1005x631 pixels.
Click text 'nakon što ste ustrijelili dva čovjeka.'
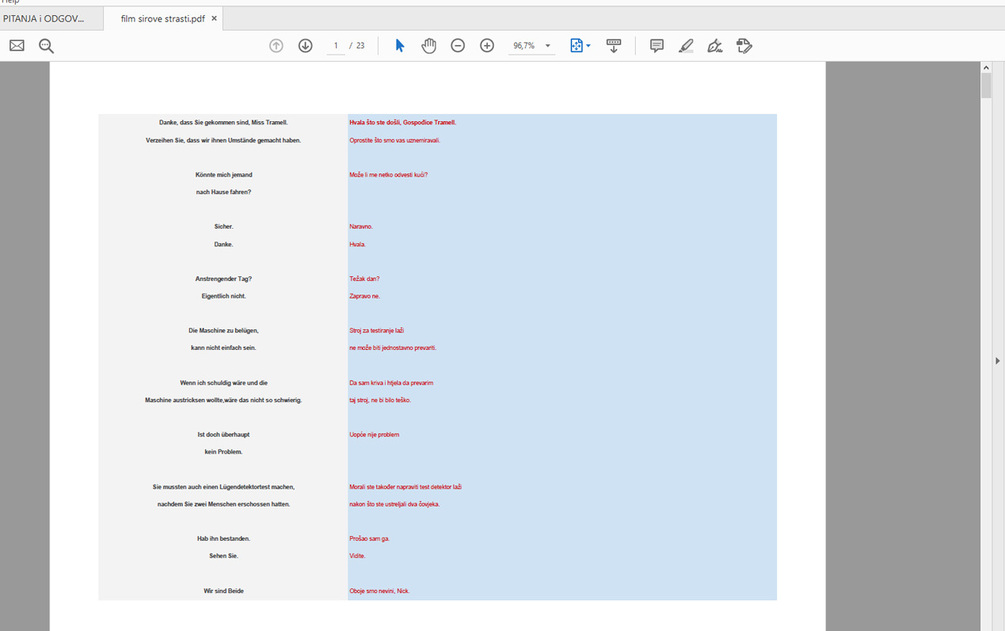394,504
